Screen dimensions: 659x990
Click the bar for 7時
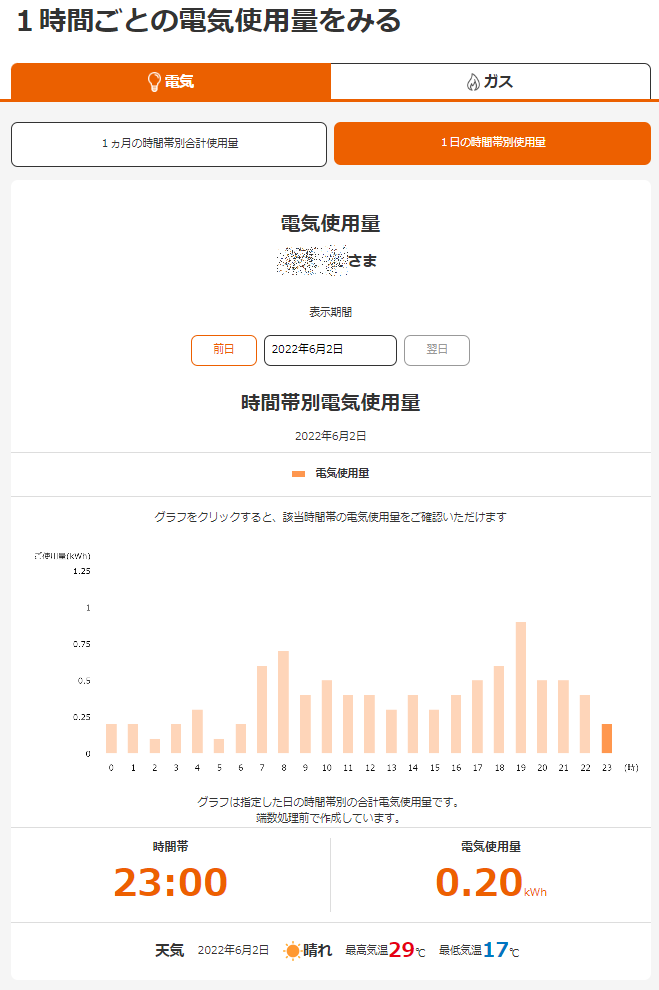[x=262, y=710]
